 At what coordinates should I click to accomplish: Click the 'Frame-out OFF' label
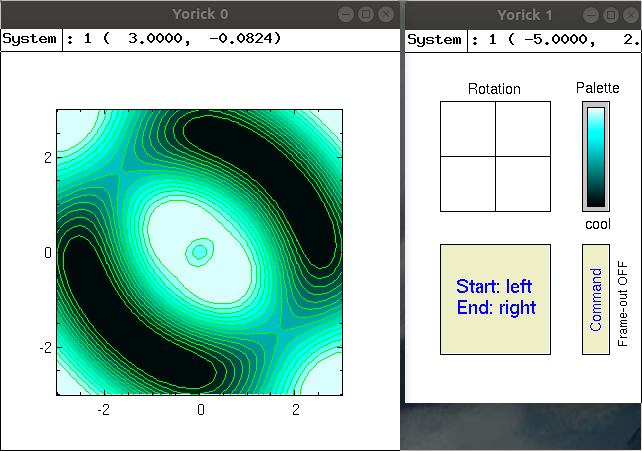tap(622, 304)
